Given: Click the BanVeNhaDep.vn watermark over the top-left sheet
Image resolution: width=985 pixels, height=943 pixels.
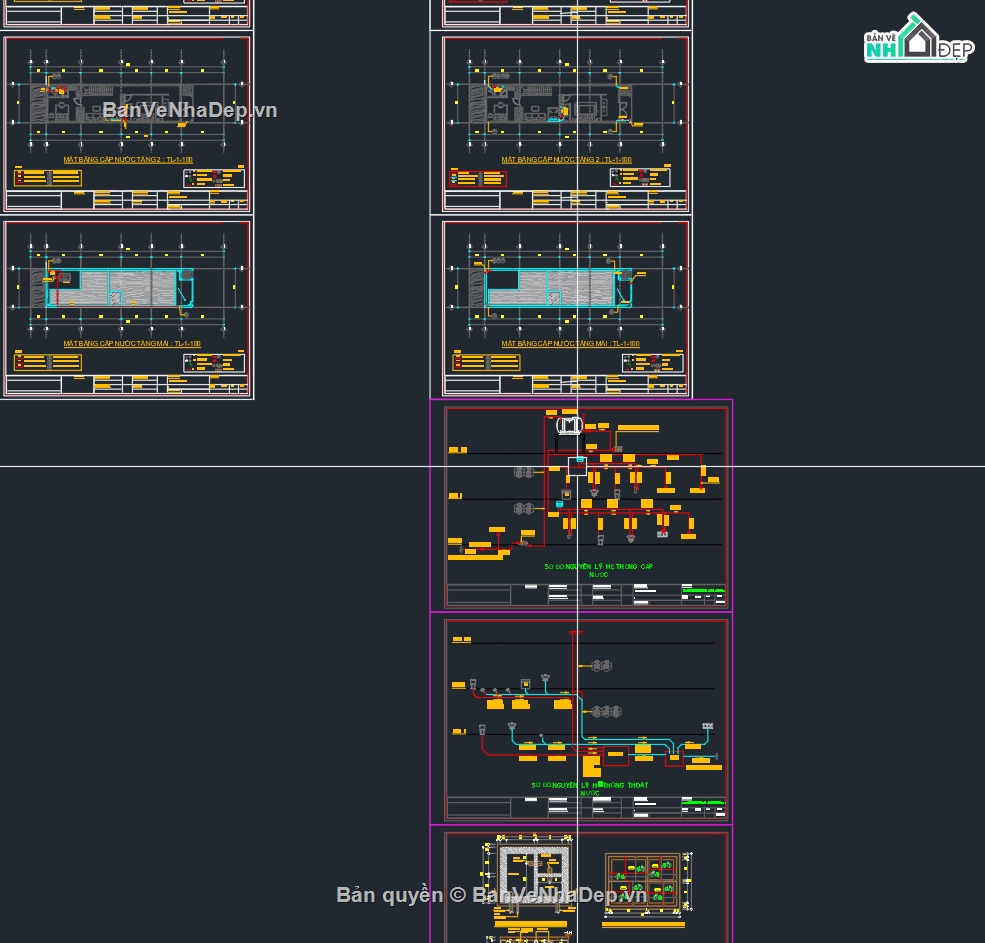Looking at the screenshot, I should click(x=189, y=110).
